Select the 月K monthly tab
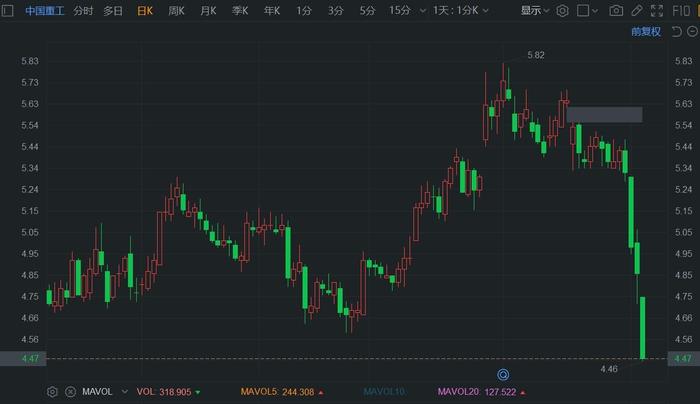The image size is (700, 404). point(208,10)
